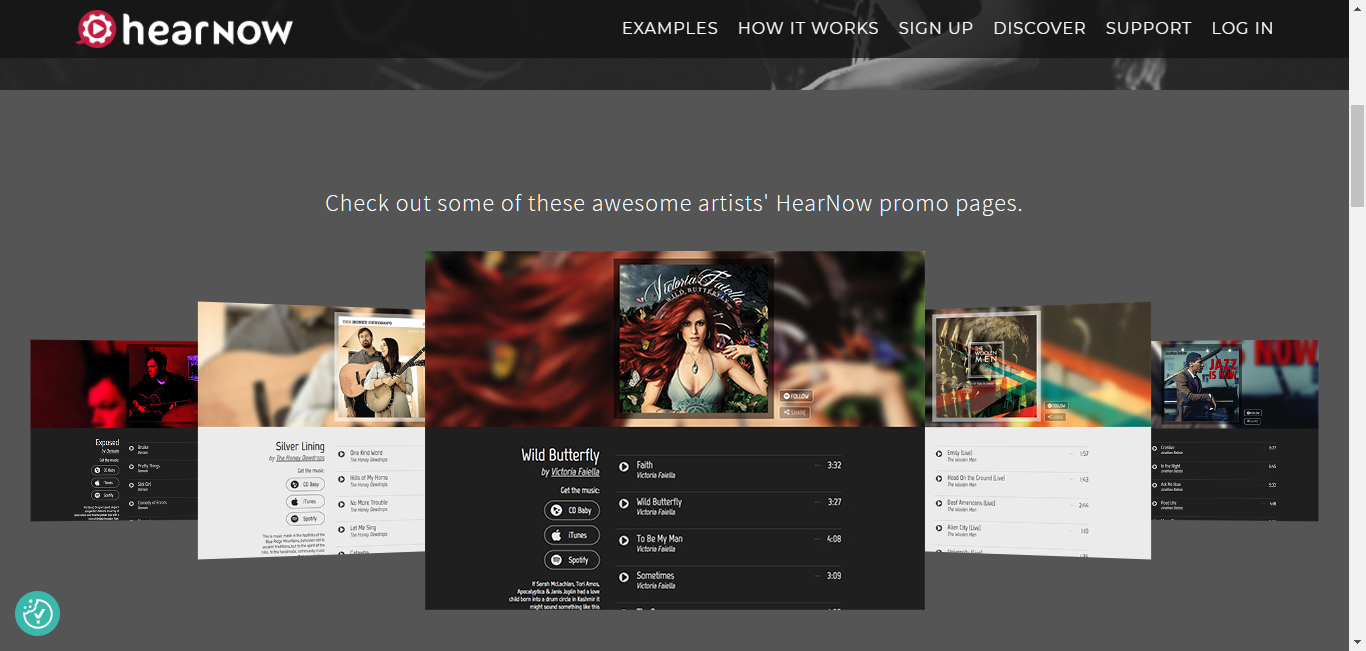The width and height of the screenshot is (1366, 651).
Task: Click the promo pages headline text
Action: coord(674,203)
